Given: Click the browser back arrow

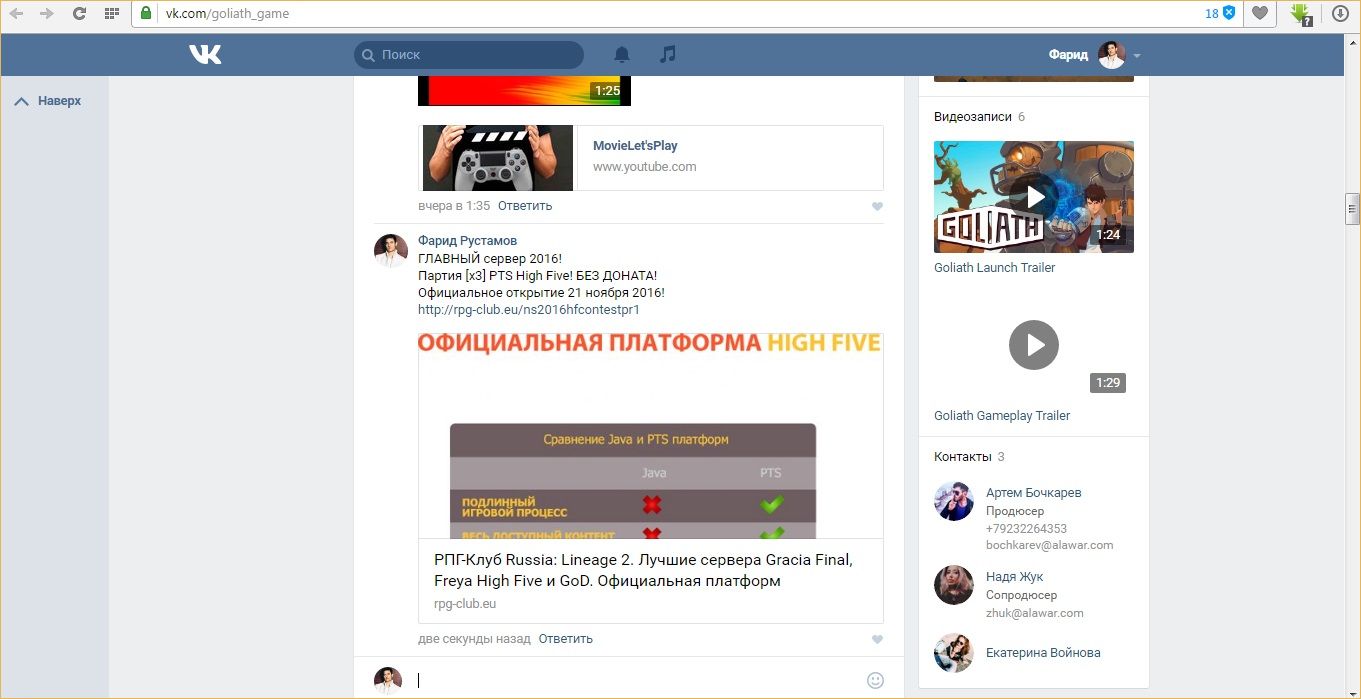Looking at the screenshot, I should pos(16,14).
